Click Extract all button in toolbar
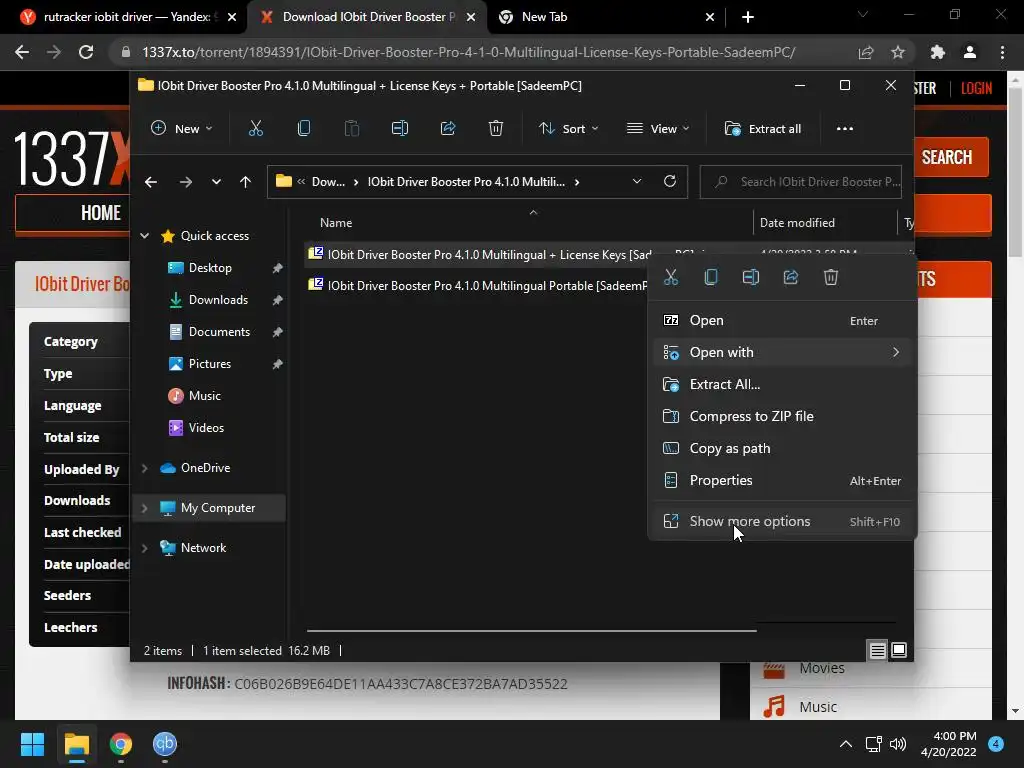The height and width of the screenshot is (768, 1024). click(x=762, y=129)
